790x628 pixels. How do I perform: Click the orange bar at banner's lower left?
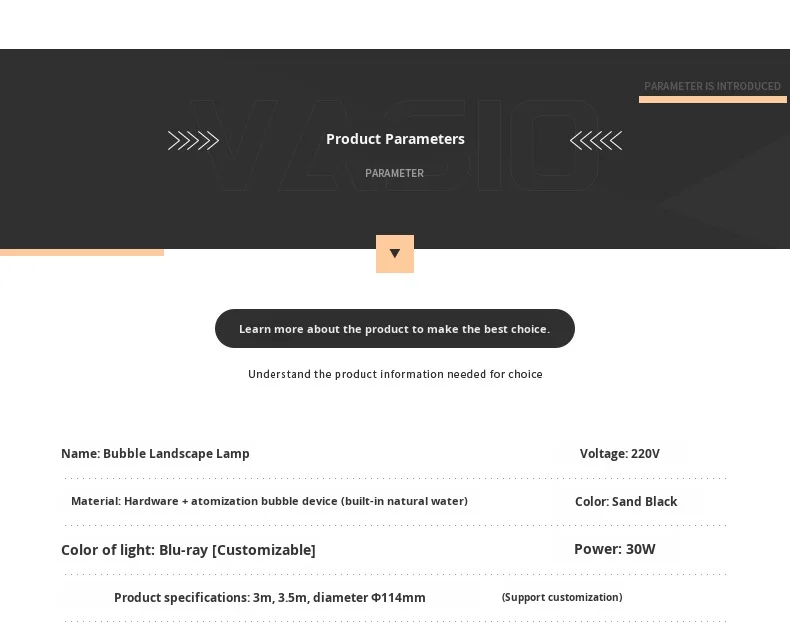point(81,252)
